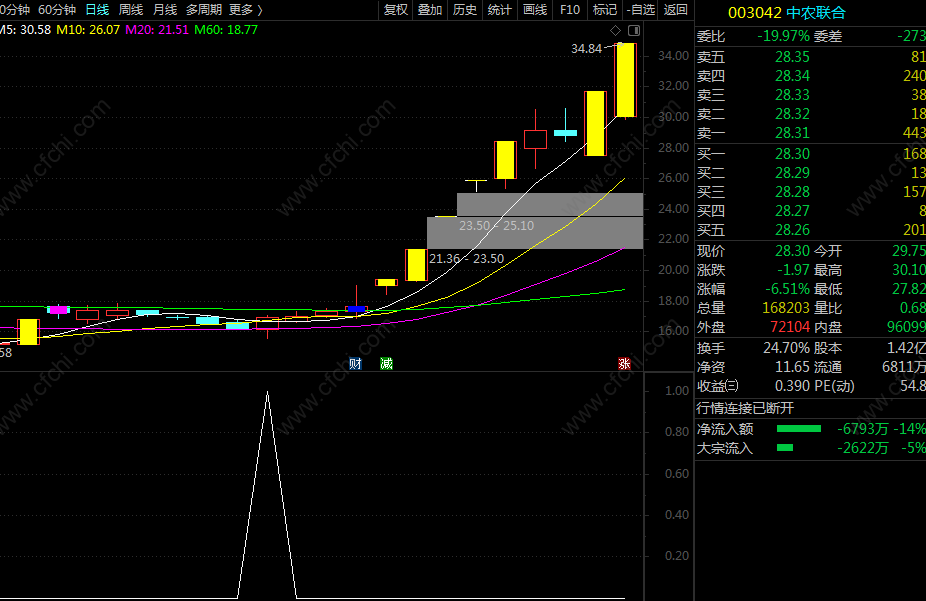The height and width of the screenshot is (601, 926).
Task: Click the peak of the indicator spike
Action: pyautogui.click(x=268, y=393)
